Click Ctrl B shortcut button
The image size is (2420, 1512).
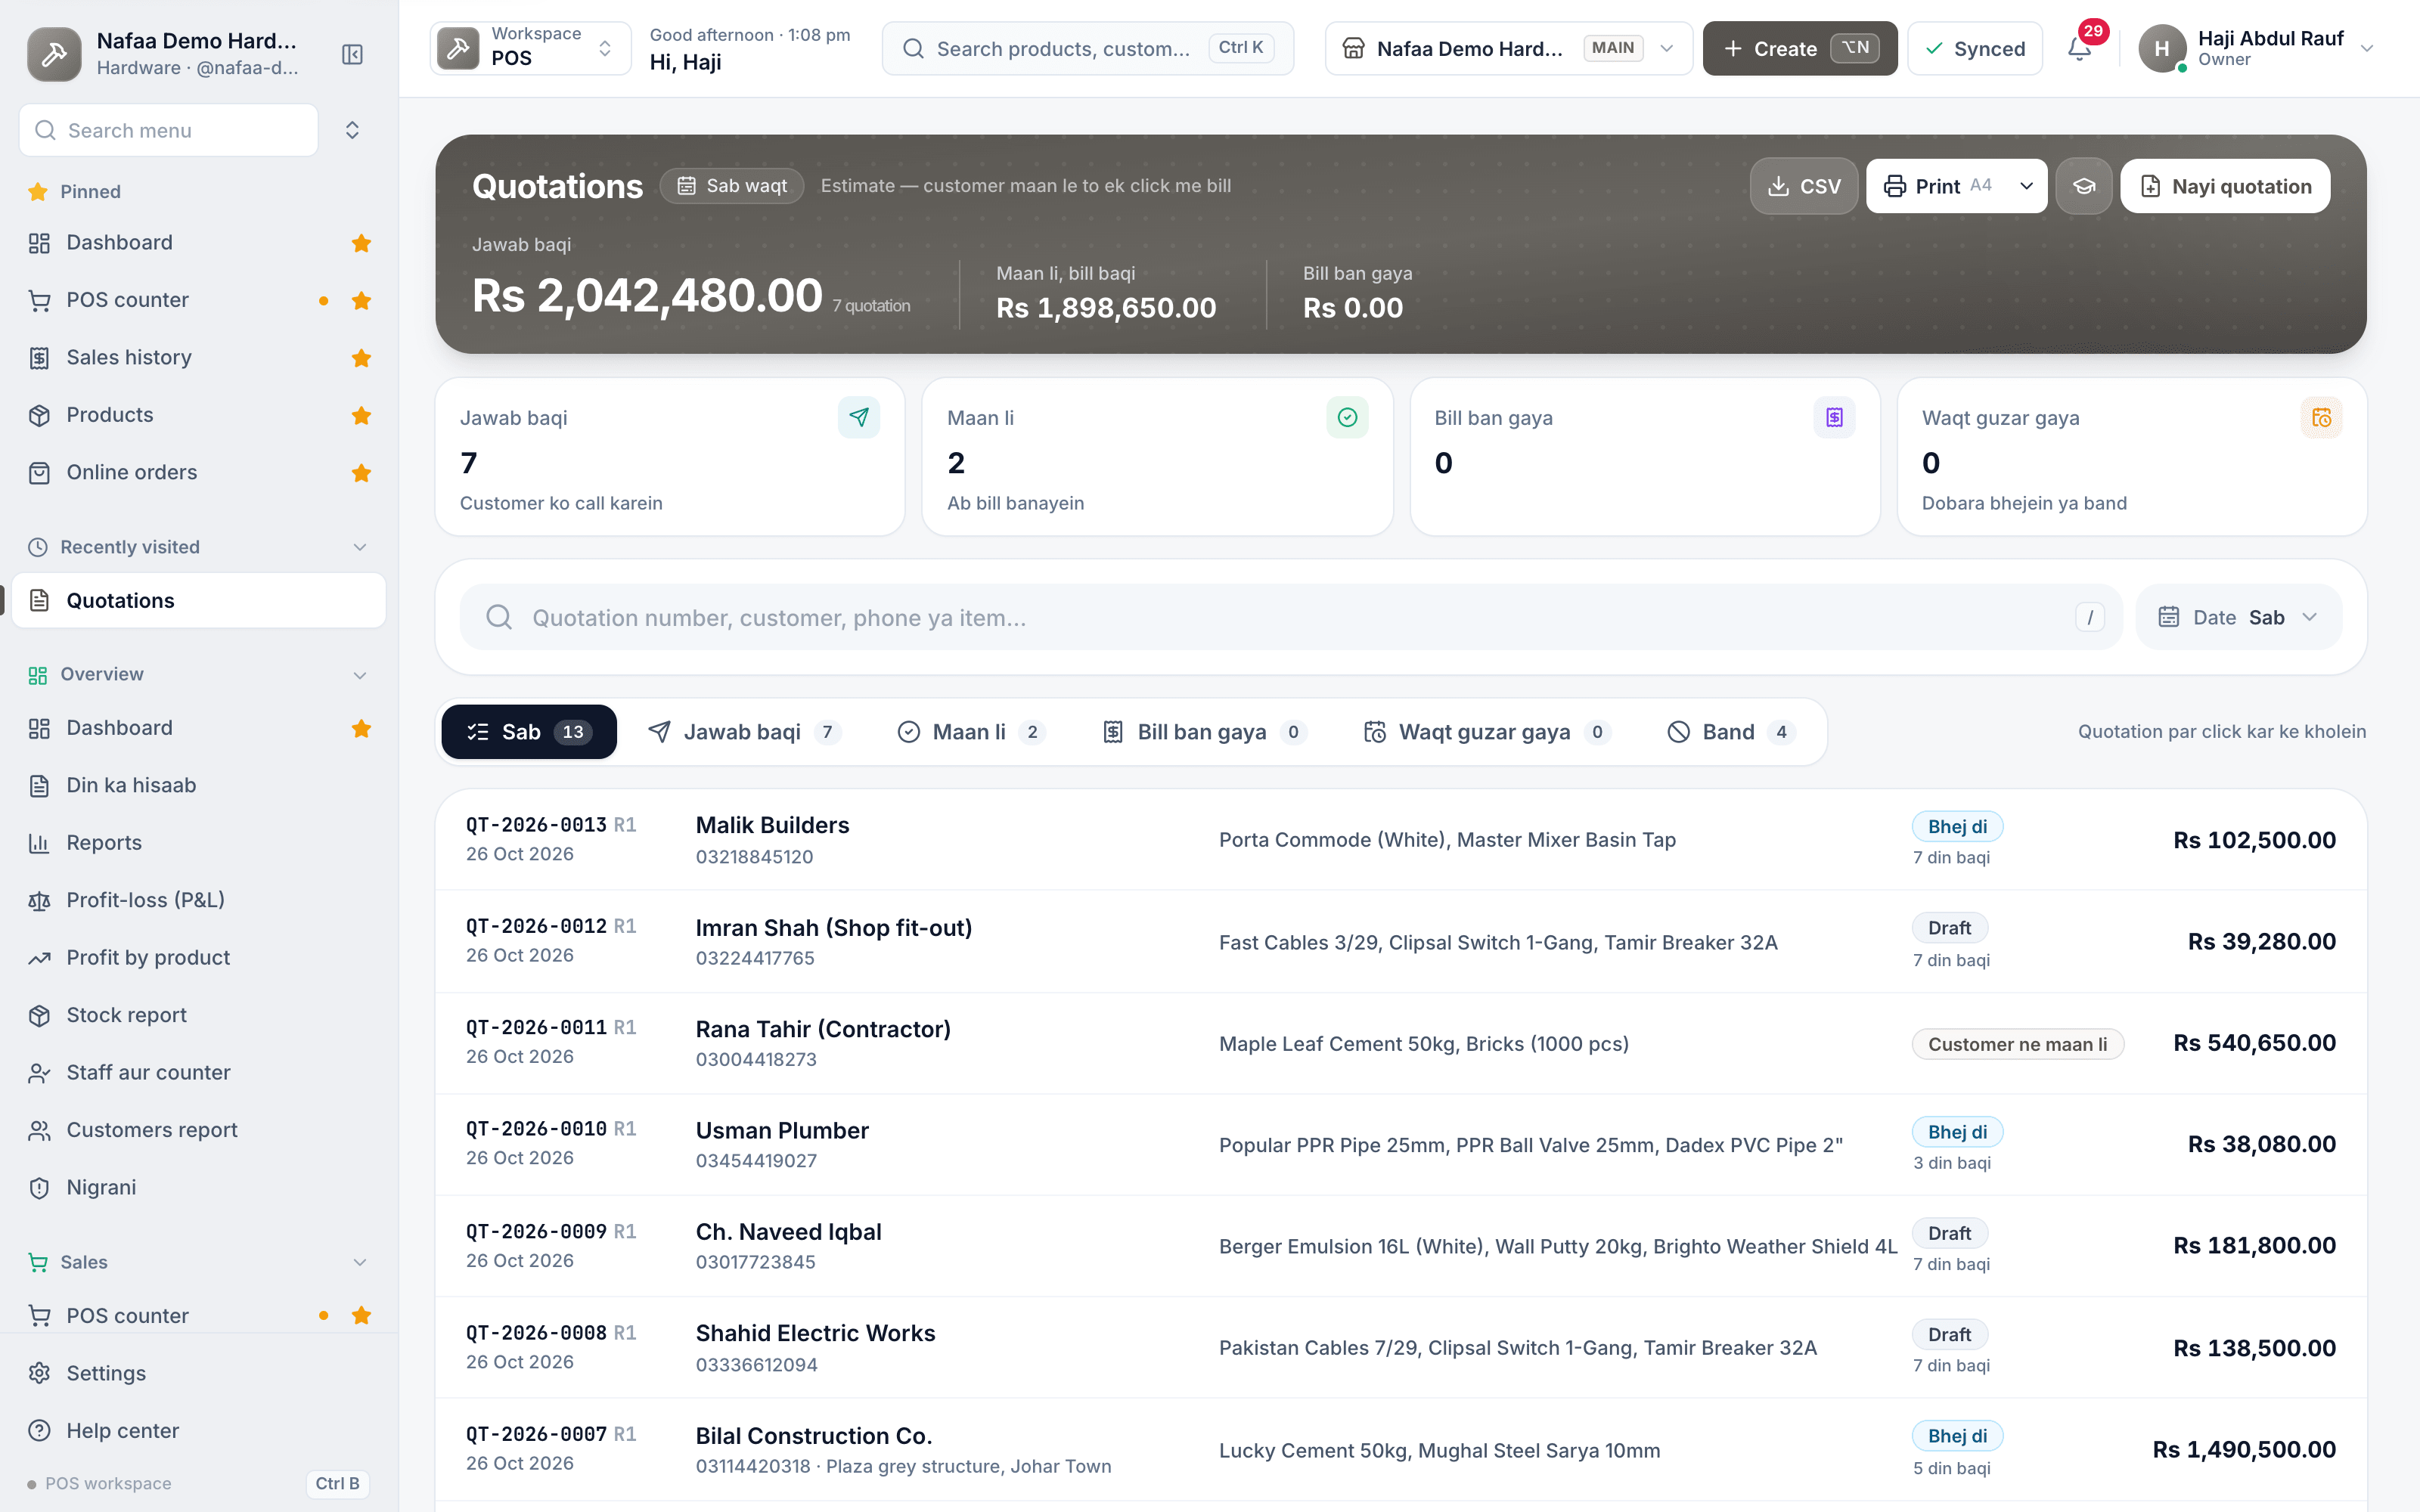click(337, 1483)
